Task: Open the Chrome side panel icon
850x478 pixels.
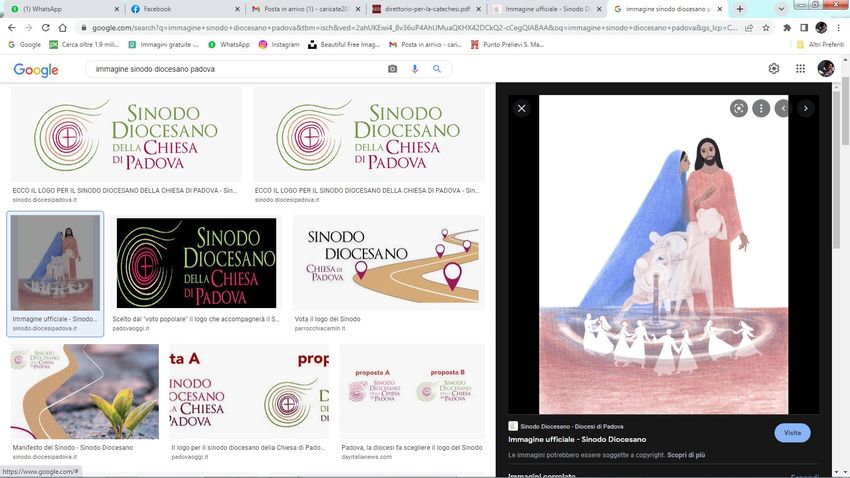Action: 804,28
